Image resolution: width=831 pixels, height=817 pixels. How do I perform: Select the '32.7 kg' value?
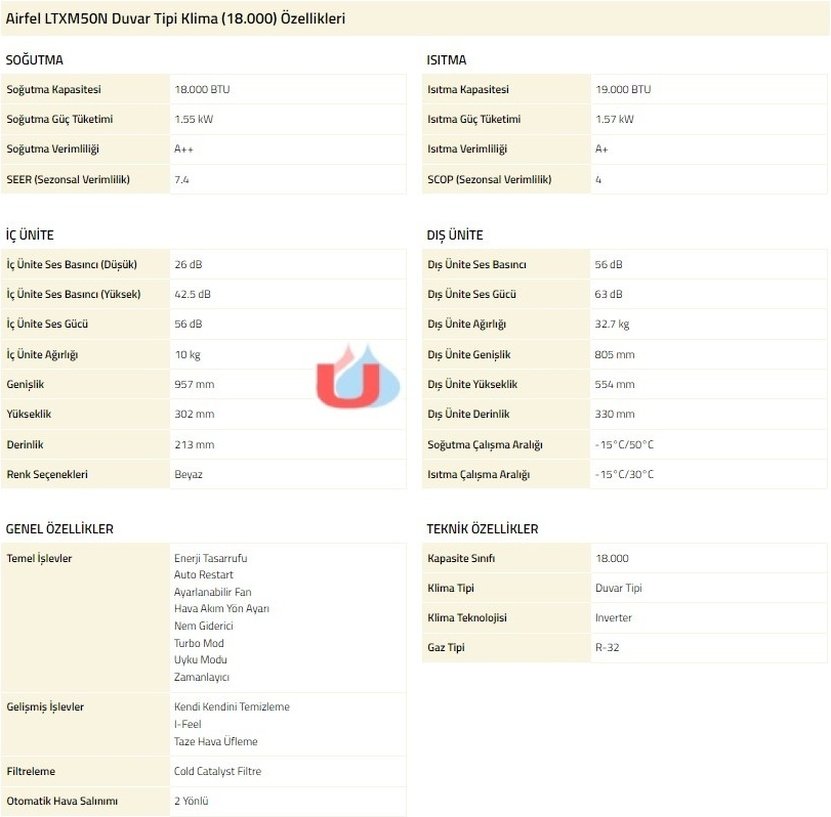[x=612, y=324]
